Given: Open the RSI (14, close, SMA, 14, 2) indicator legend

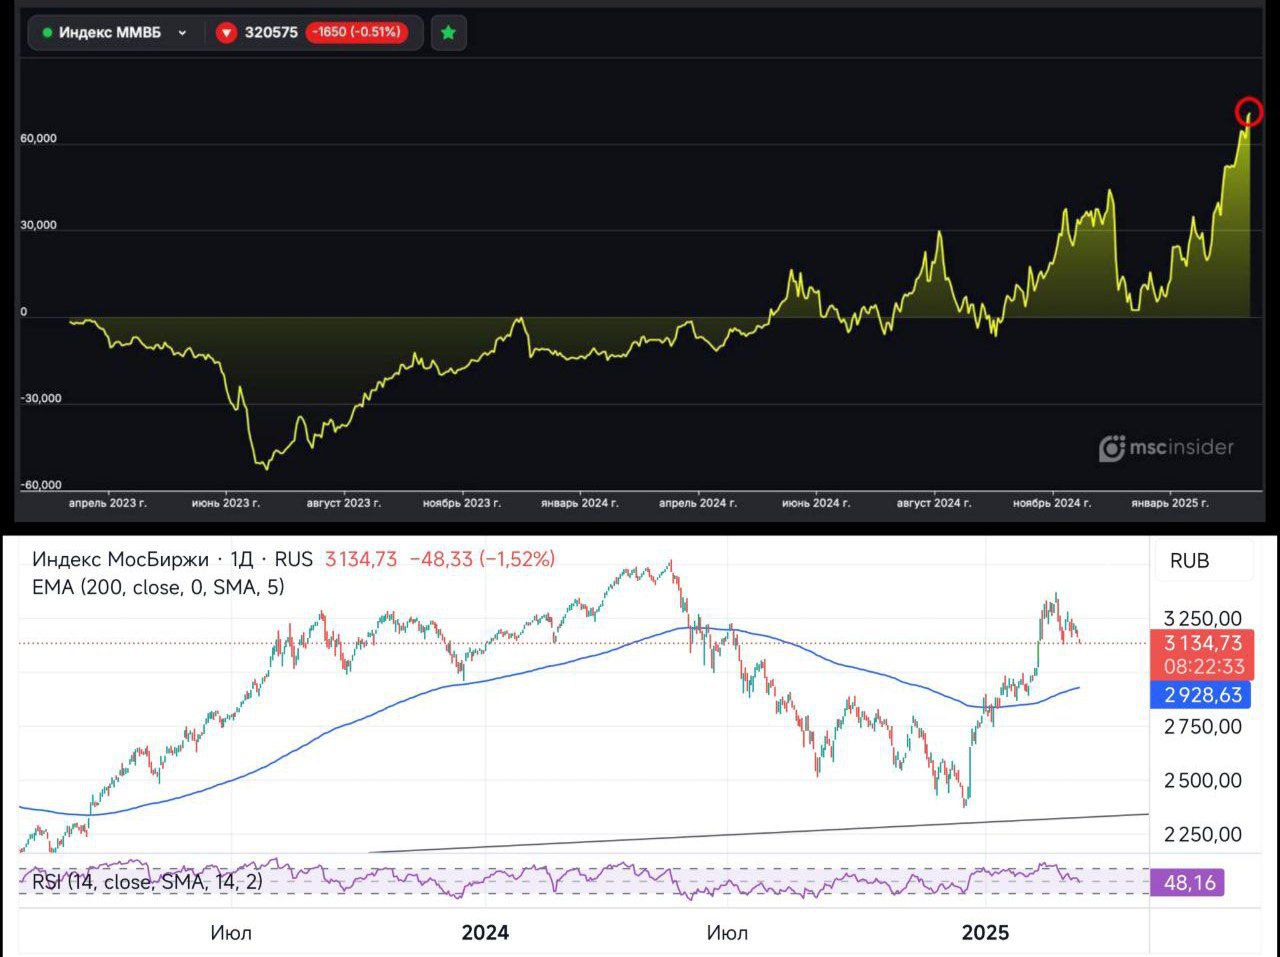Looking at the screenshot, I should click(x=147, y=882).
